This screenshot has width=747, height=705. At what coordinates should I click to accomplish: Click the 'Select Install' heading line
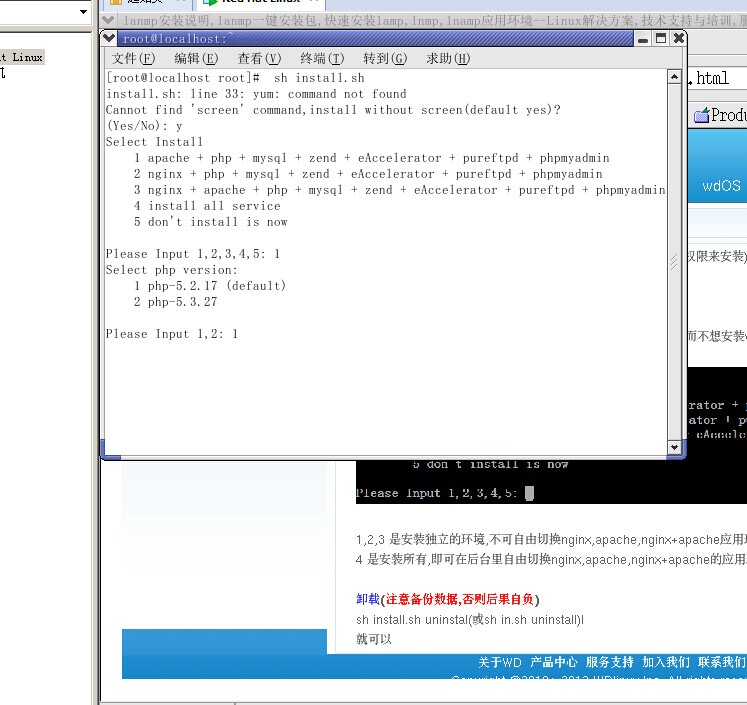coord(154,142)
